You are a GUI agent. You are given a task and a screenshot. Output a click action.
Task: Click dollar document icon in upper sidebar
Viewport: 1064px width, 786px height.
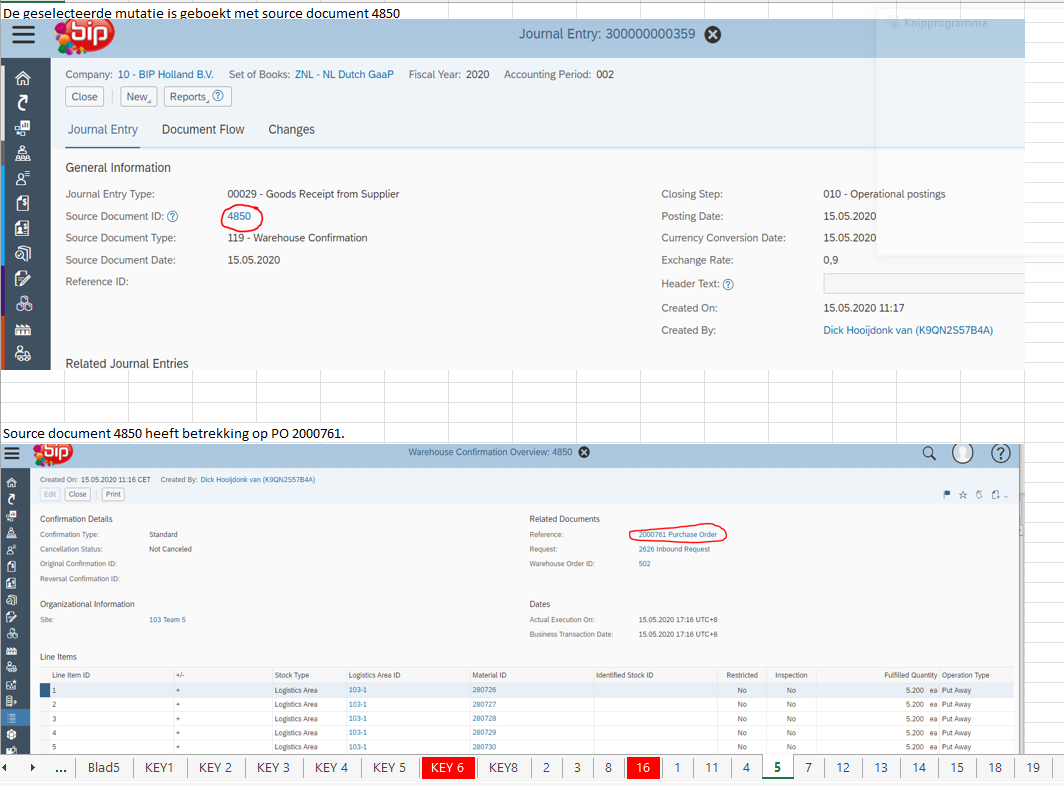click(x=23, y=203)
